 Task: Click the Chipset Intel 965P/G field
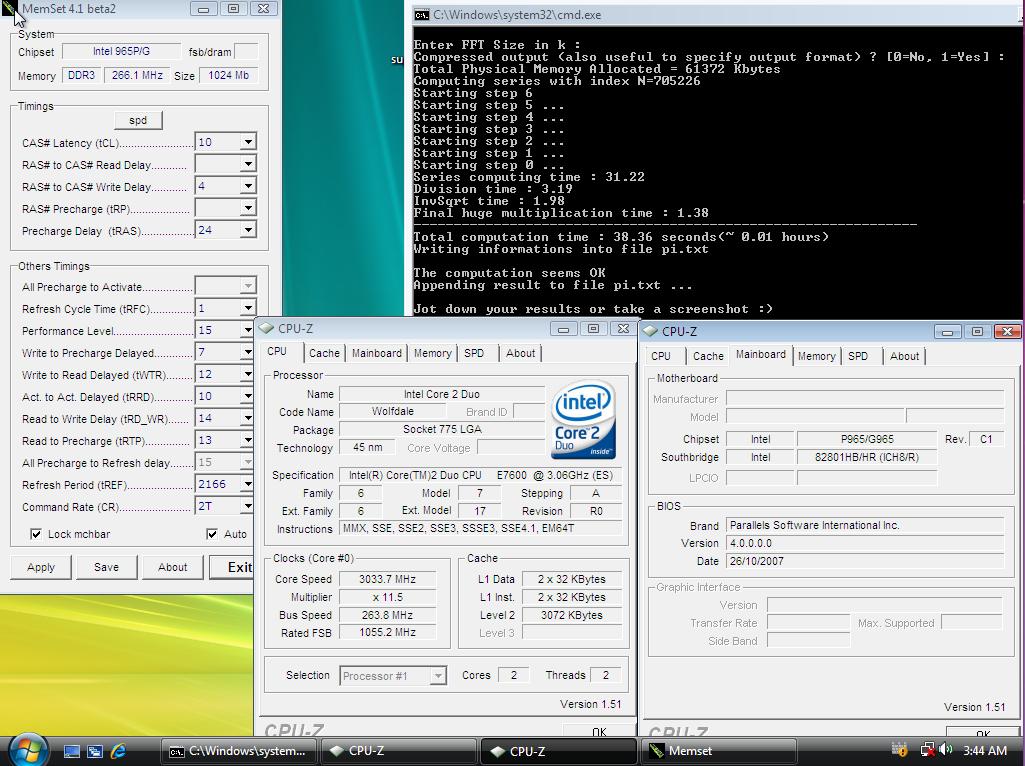121,52
